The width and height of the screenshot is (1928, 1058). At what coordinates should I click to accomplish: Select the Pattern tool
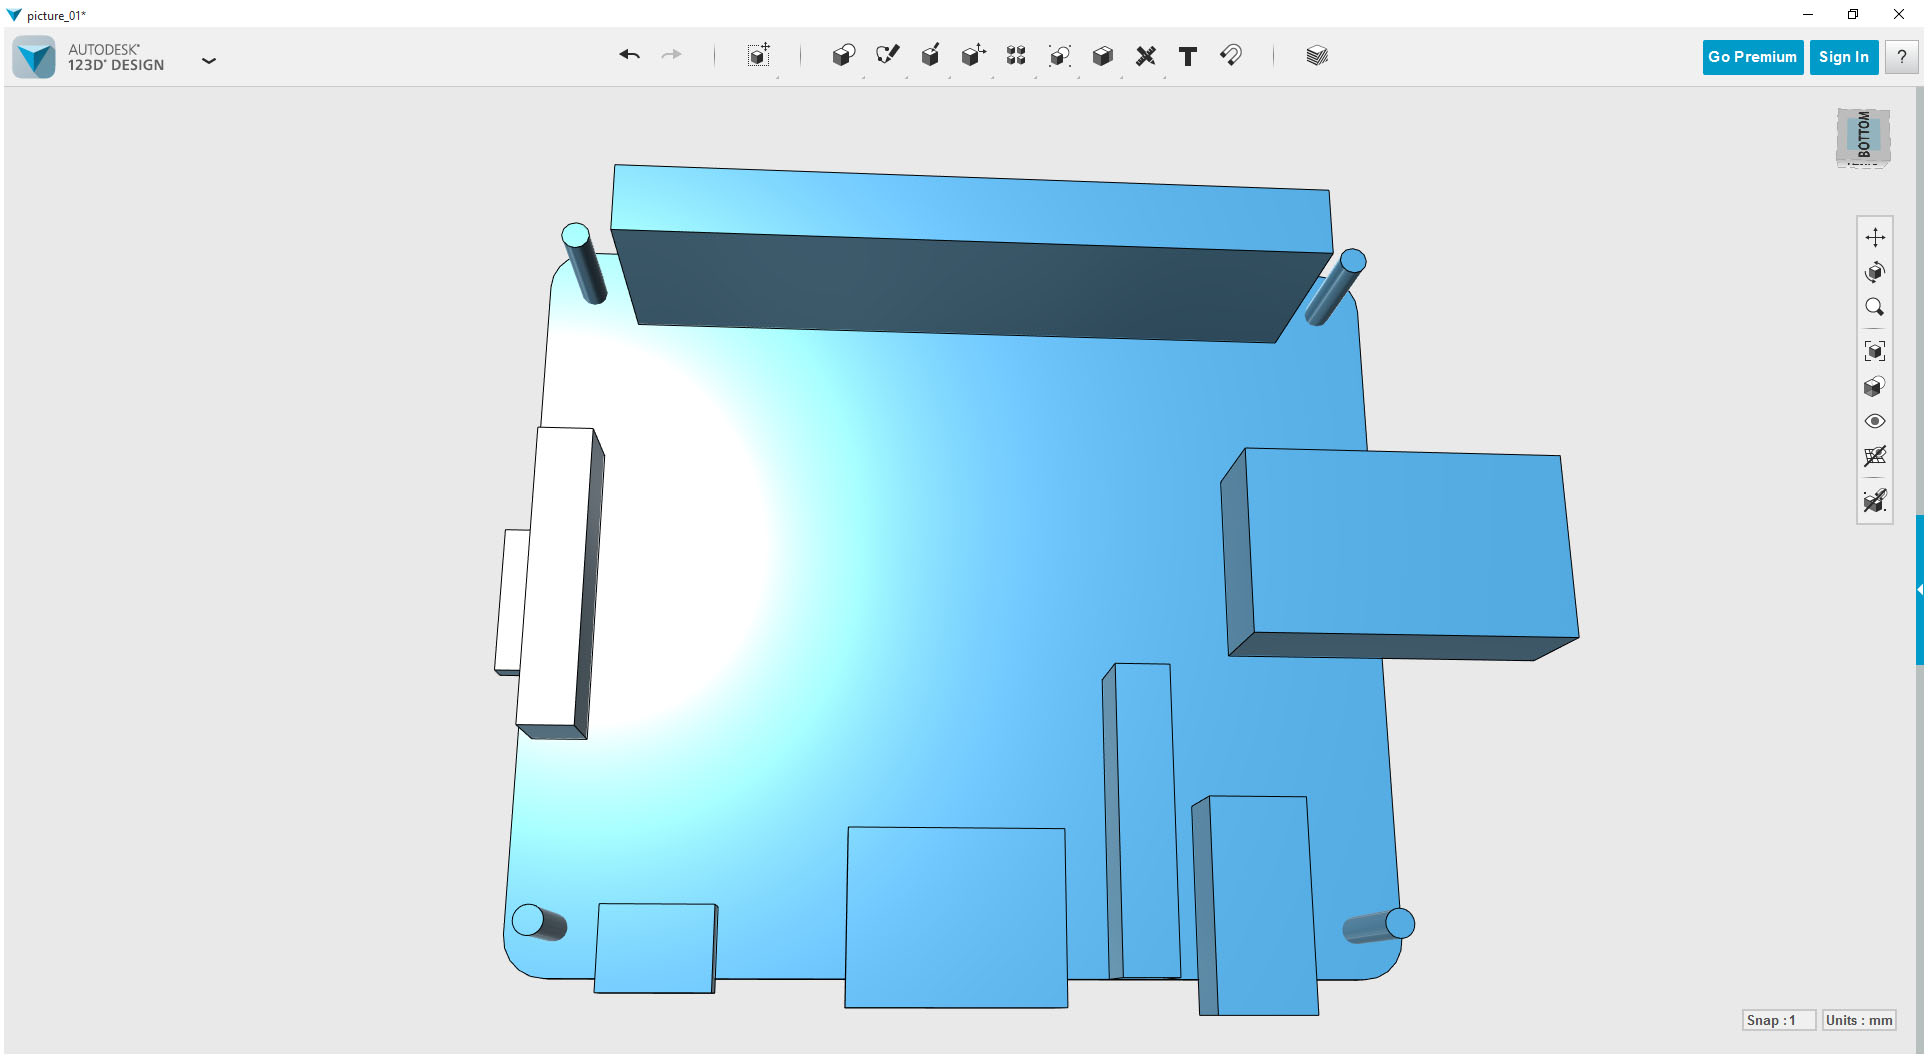click(1015, 56)
